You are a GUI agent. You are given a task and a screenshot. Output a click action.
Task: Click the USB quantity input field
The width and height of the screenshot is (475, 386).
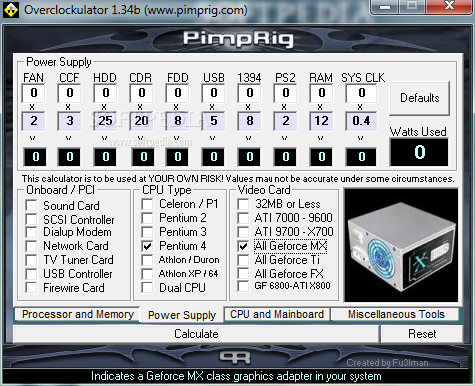(x=214, y=93)
